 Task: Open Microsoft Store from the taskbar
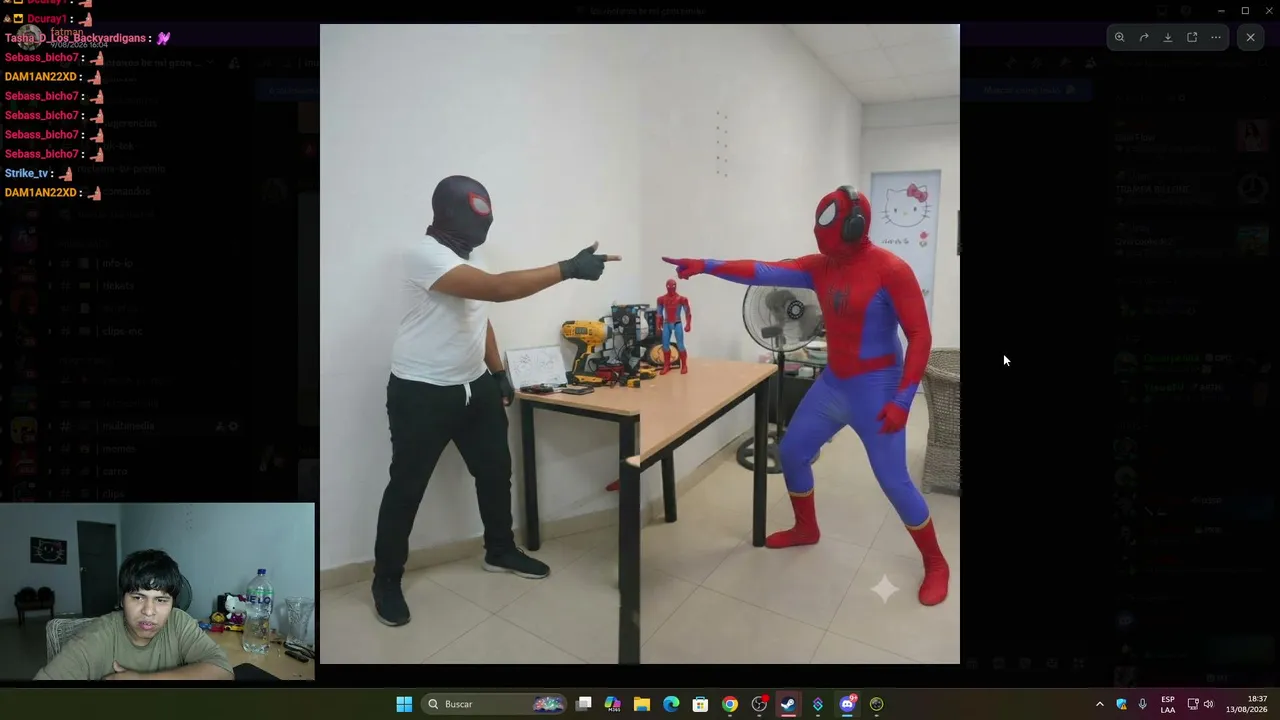(700, 704)
